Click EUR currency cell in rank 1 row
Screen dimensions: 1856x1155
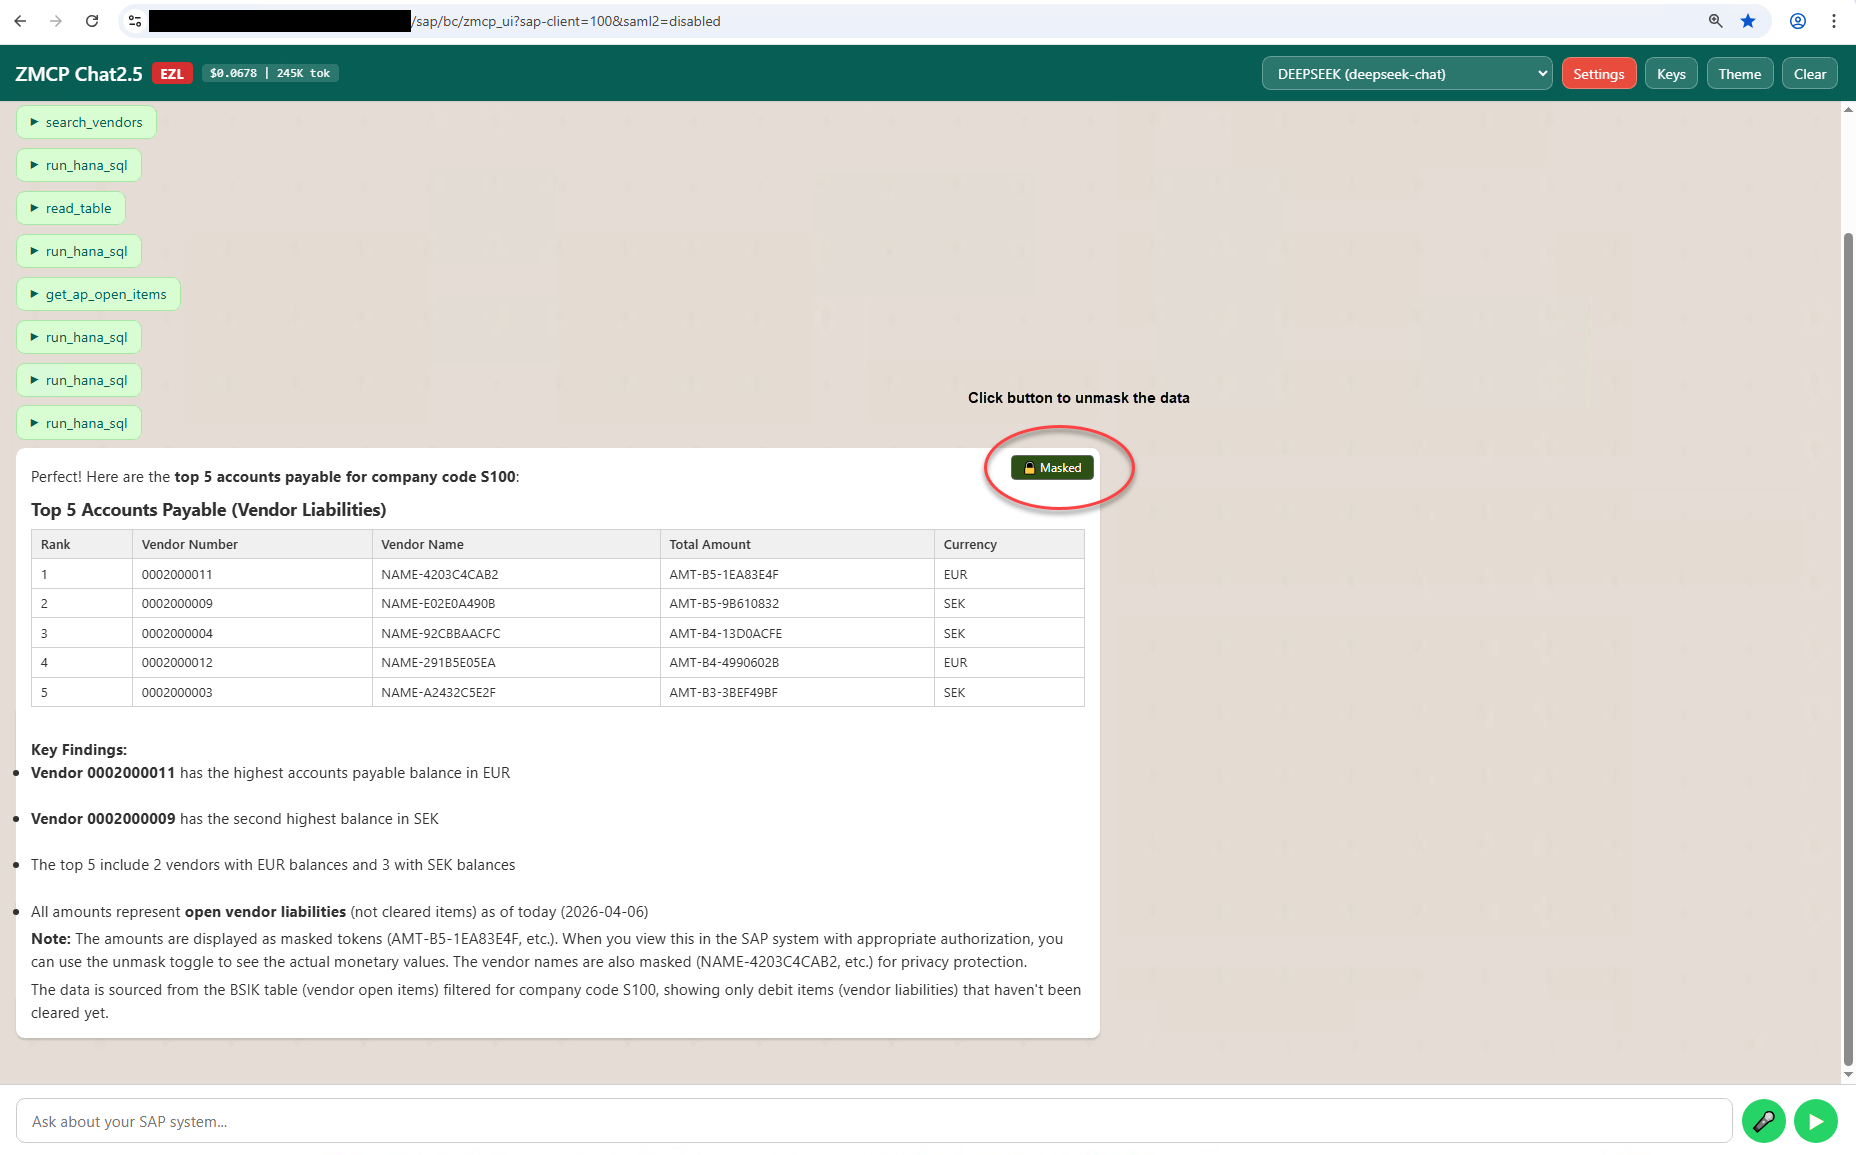1009,574
